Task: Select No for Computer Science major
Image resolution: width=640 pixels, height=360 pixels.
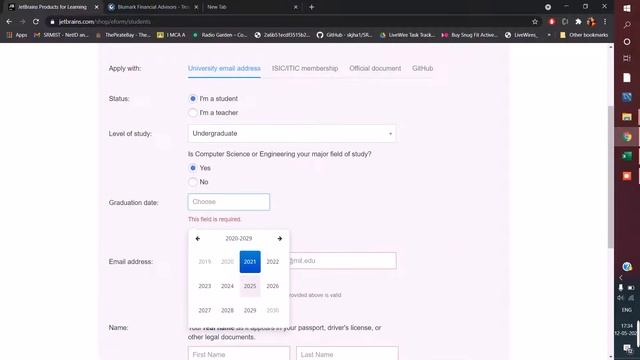Action: [193, 182]
